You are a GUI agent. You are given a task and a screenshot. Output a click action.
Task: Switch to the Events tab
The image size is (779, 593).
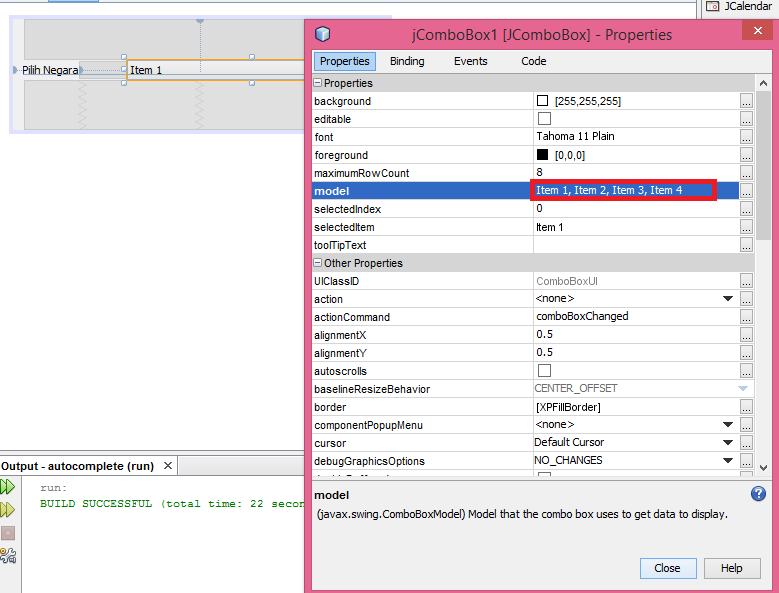pos(470,61)
